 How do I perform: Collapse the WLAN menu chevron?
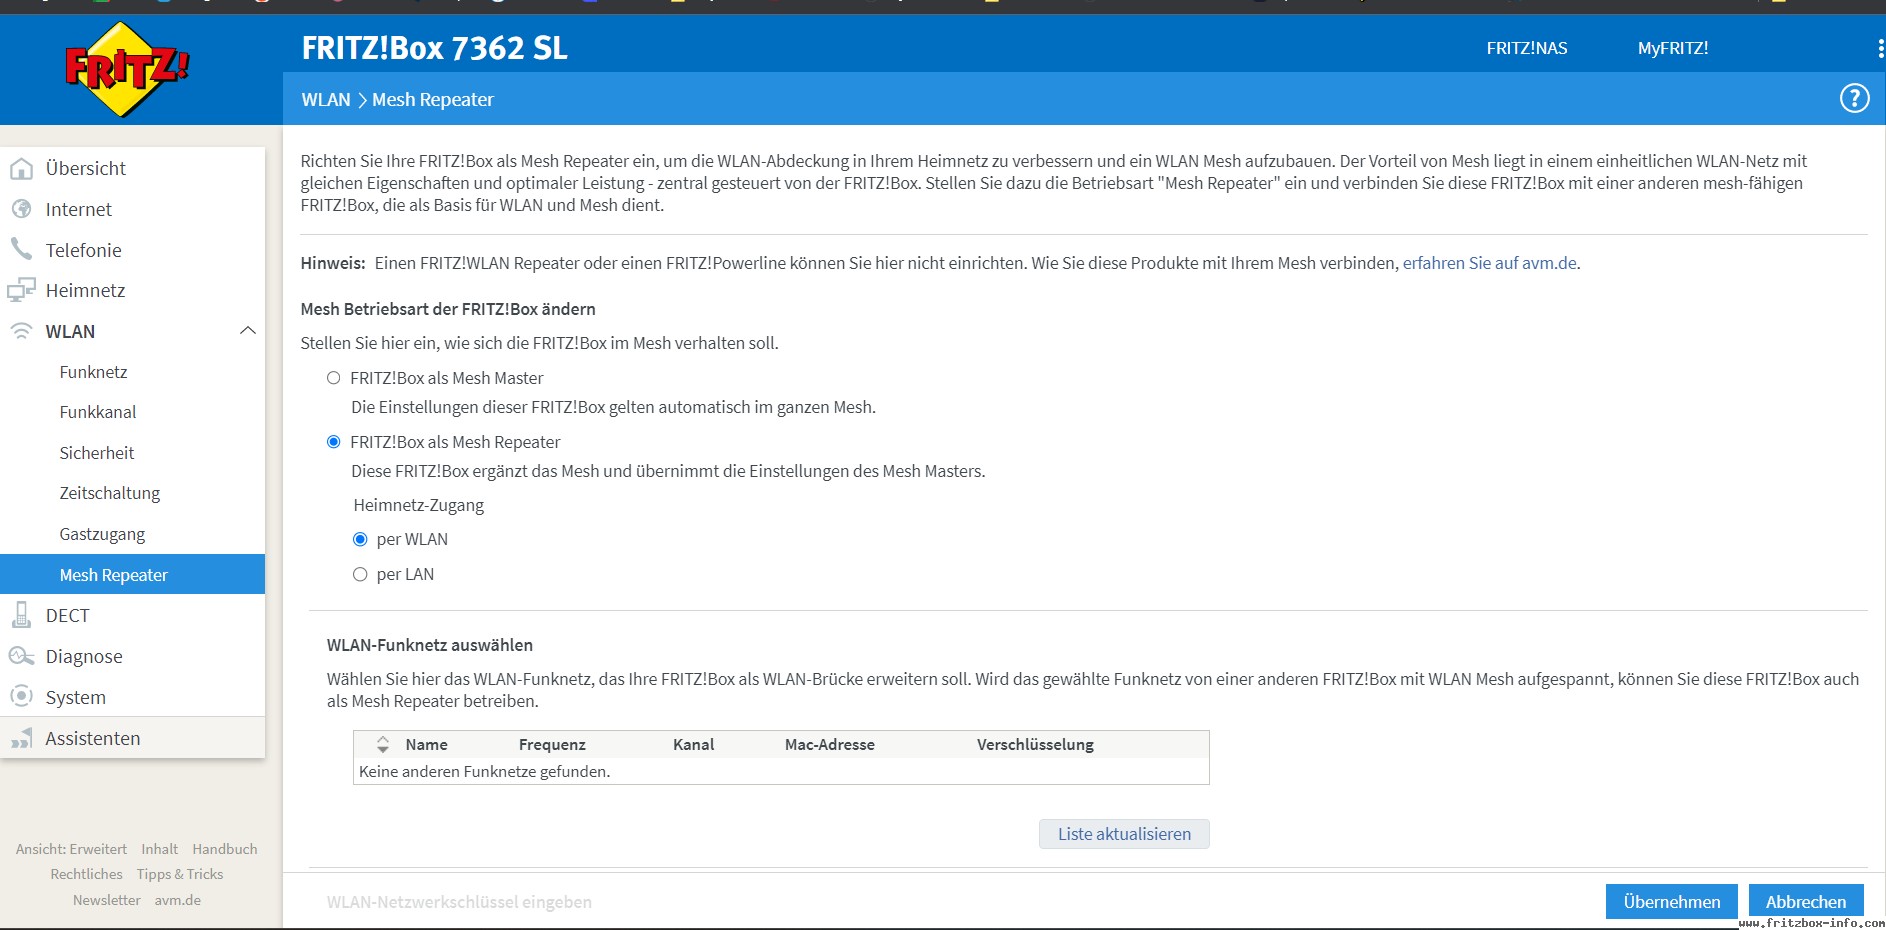[248, 331]
